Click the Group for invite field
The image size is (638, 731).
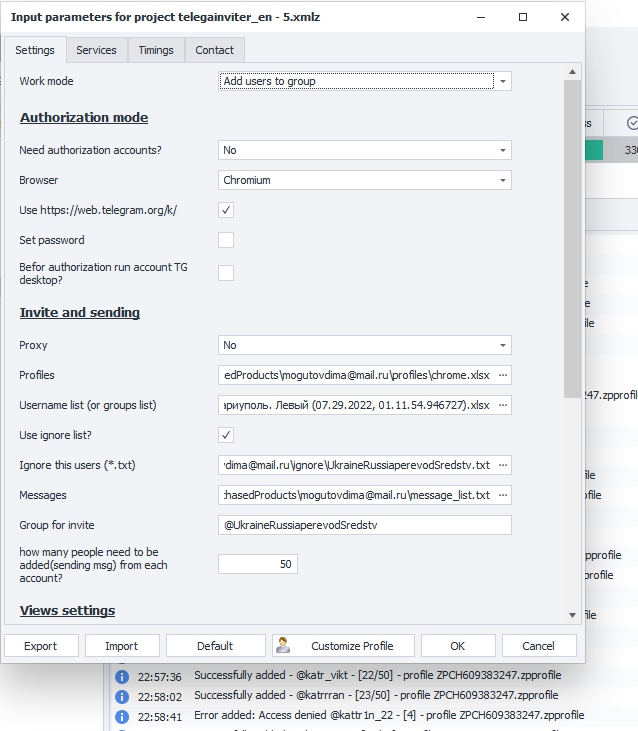(365, 525)
